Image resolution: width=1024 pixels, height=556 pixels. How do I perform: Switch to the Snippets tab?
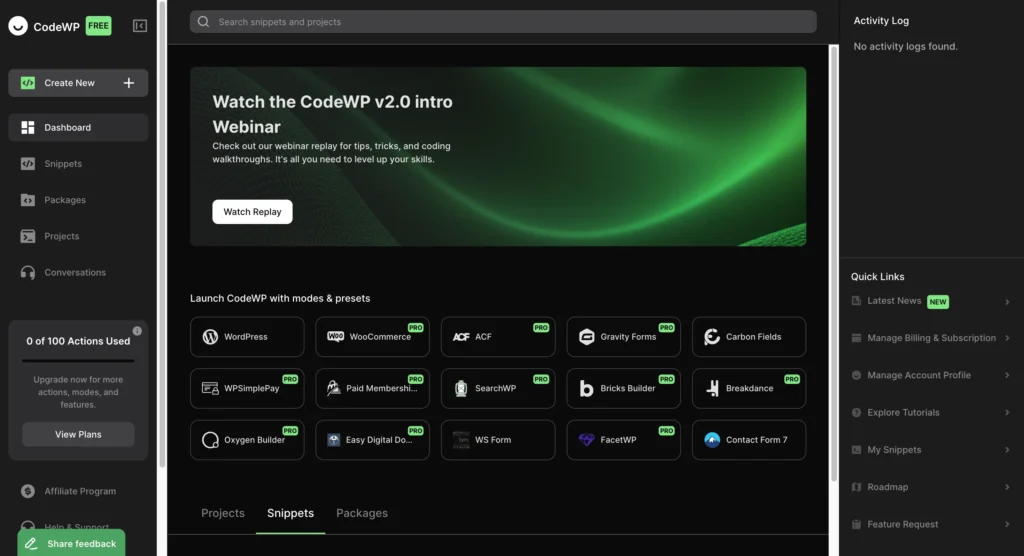pos(290,513)
